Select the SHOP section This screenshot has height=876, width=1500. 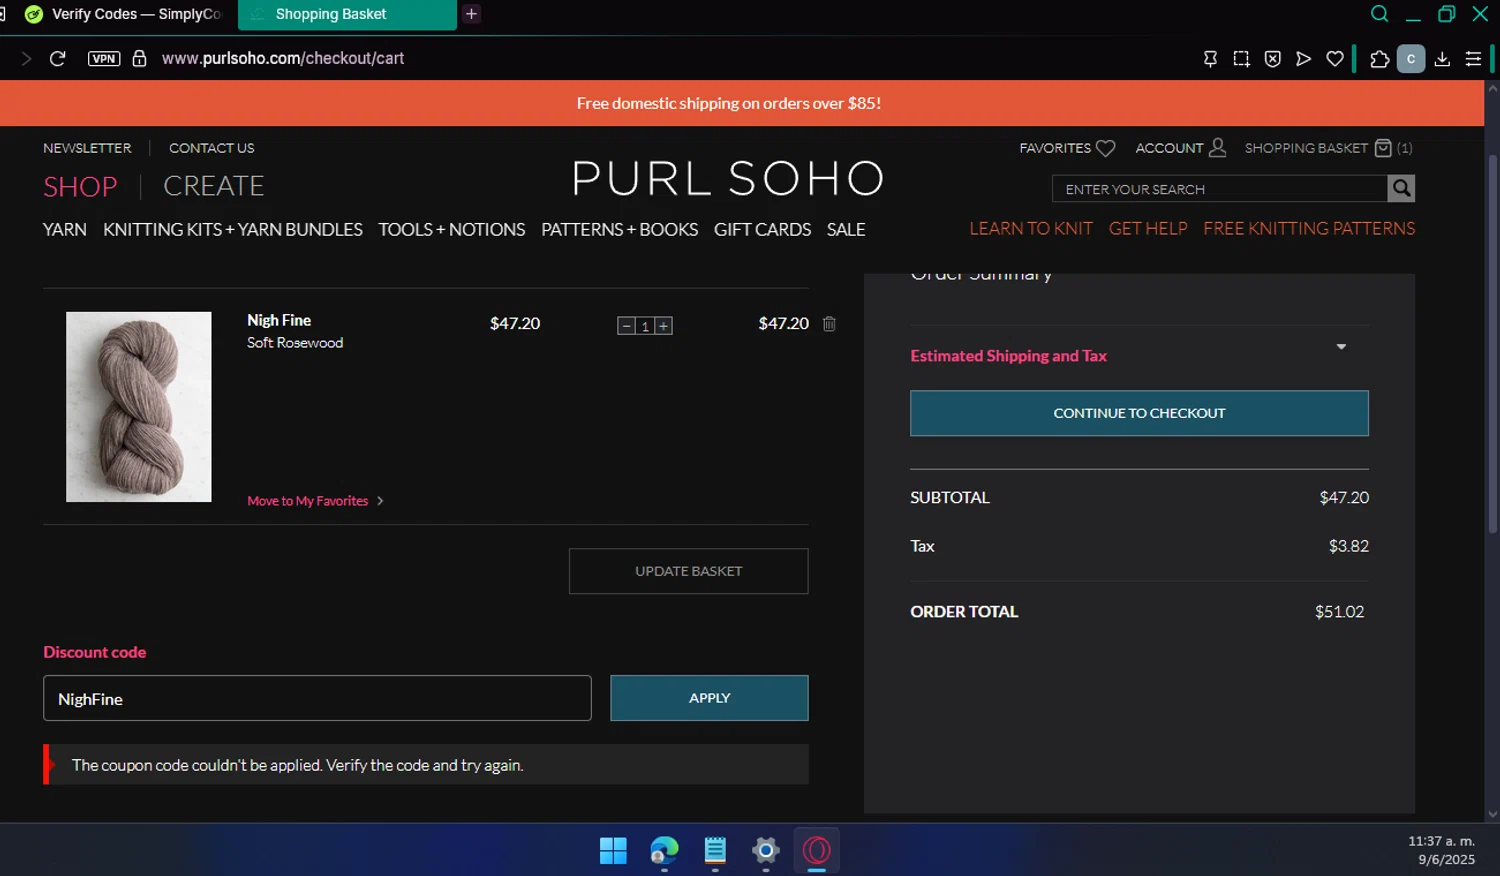(x=80, y=186)
